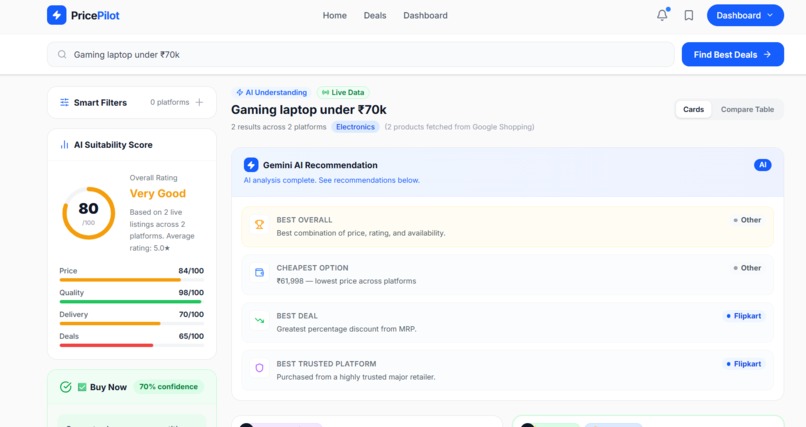The height and width of the screenshot is (427, 806).
Task: Click 'Greatest percentage discount from MRP.' text
Action: (346, 329)
